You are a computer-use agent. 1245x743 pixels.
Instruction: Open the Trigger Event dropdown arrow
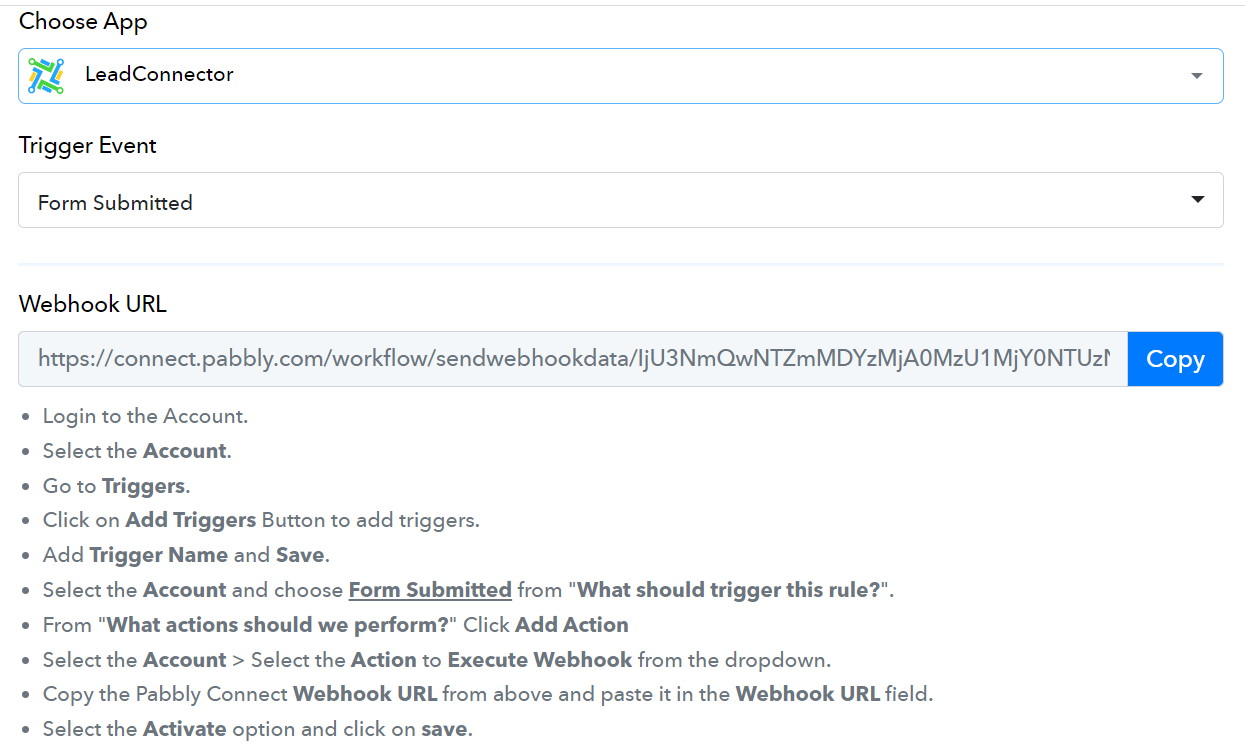1197,200
